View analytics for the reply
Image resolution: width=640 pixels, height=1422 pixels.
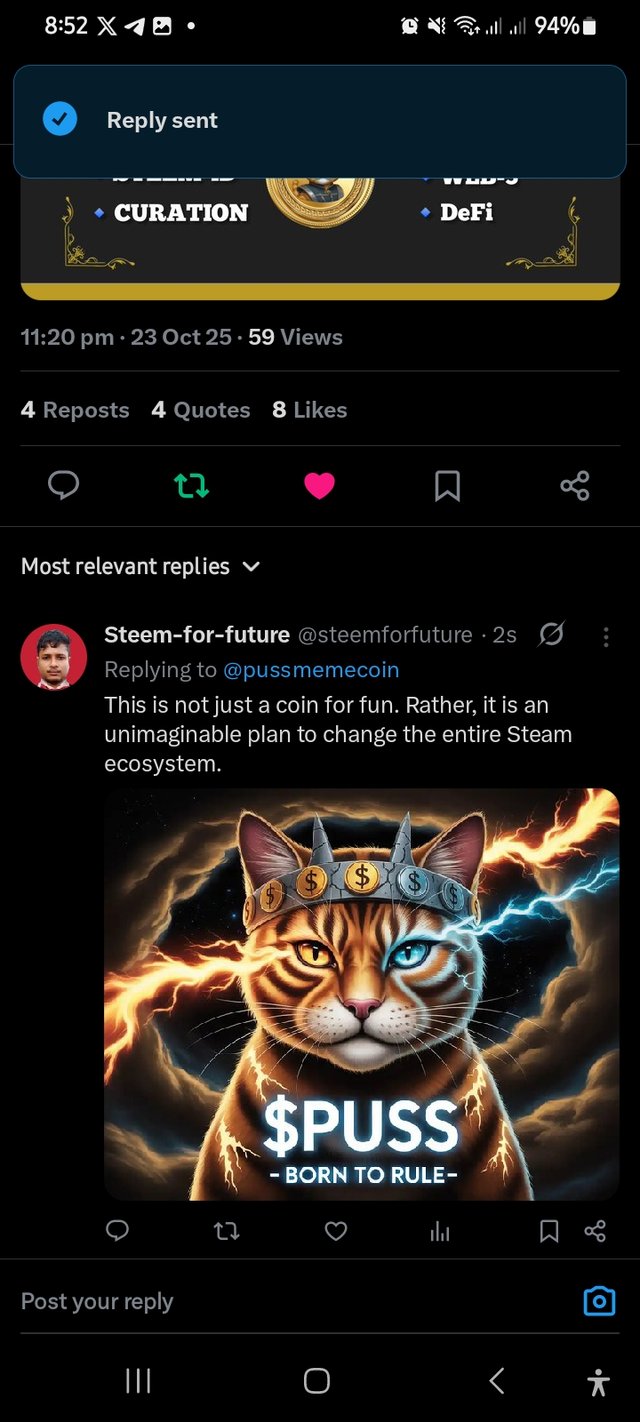(x=440, y=1231)
